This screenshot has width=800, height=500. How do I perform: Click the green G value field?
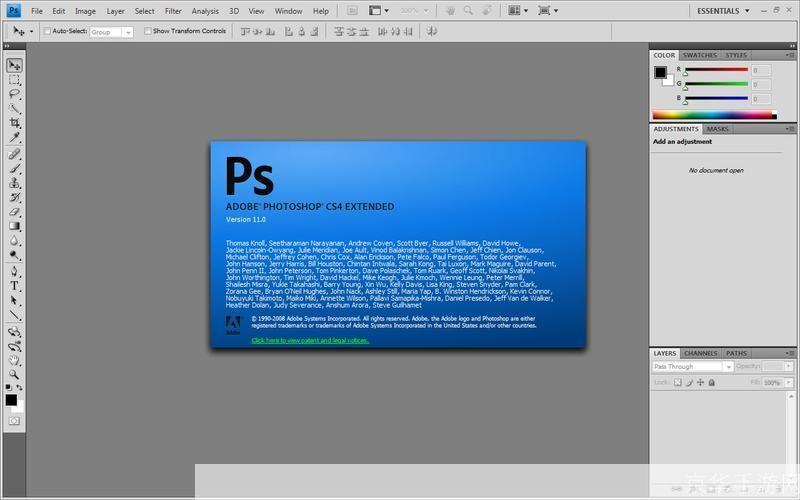point(761,84)
